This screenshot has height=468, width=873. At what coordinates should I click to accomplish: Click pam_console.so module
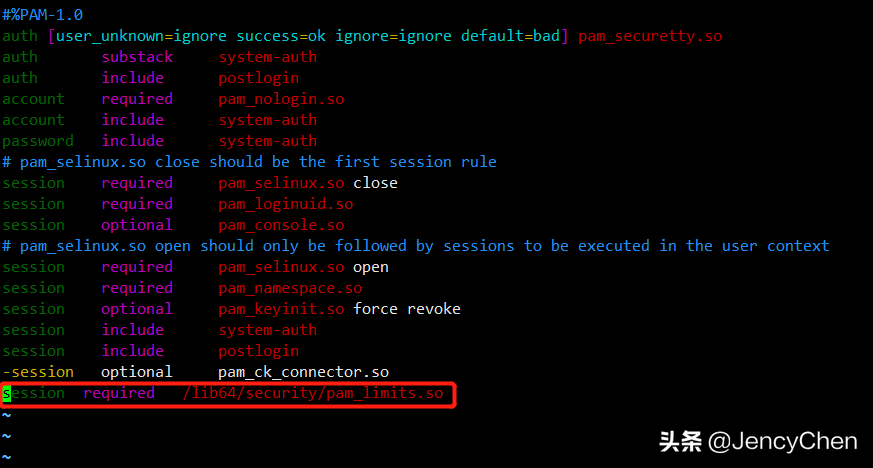pyautogui.click(x=281, y=225)
